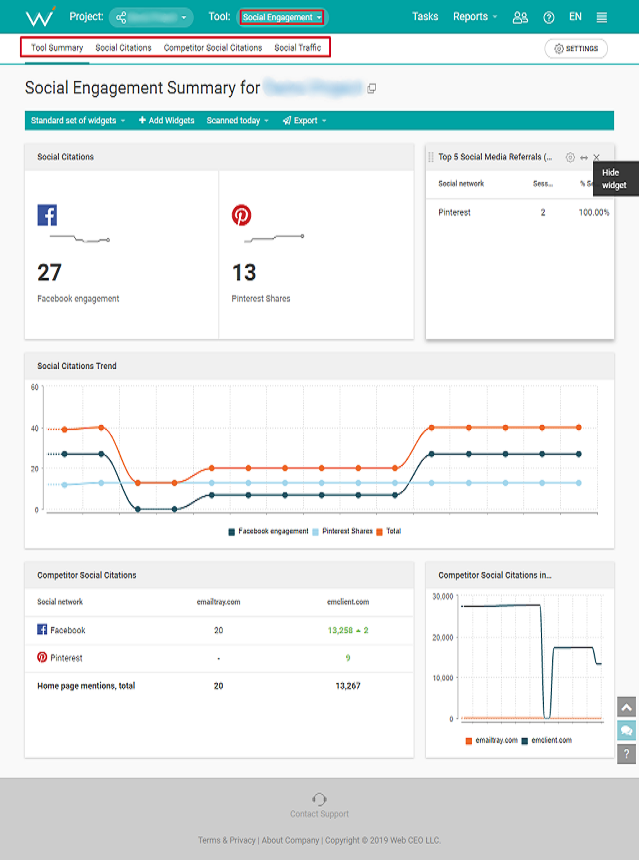Switch to Social Traffic tab
Screen dimensions: 639x860
click(x=298, y=48)
